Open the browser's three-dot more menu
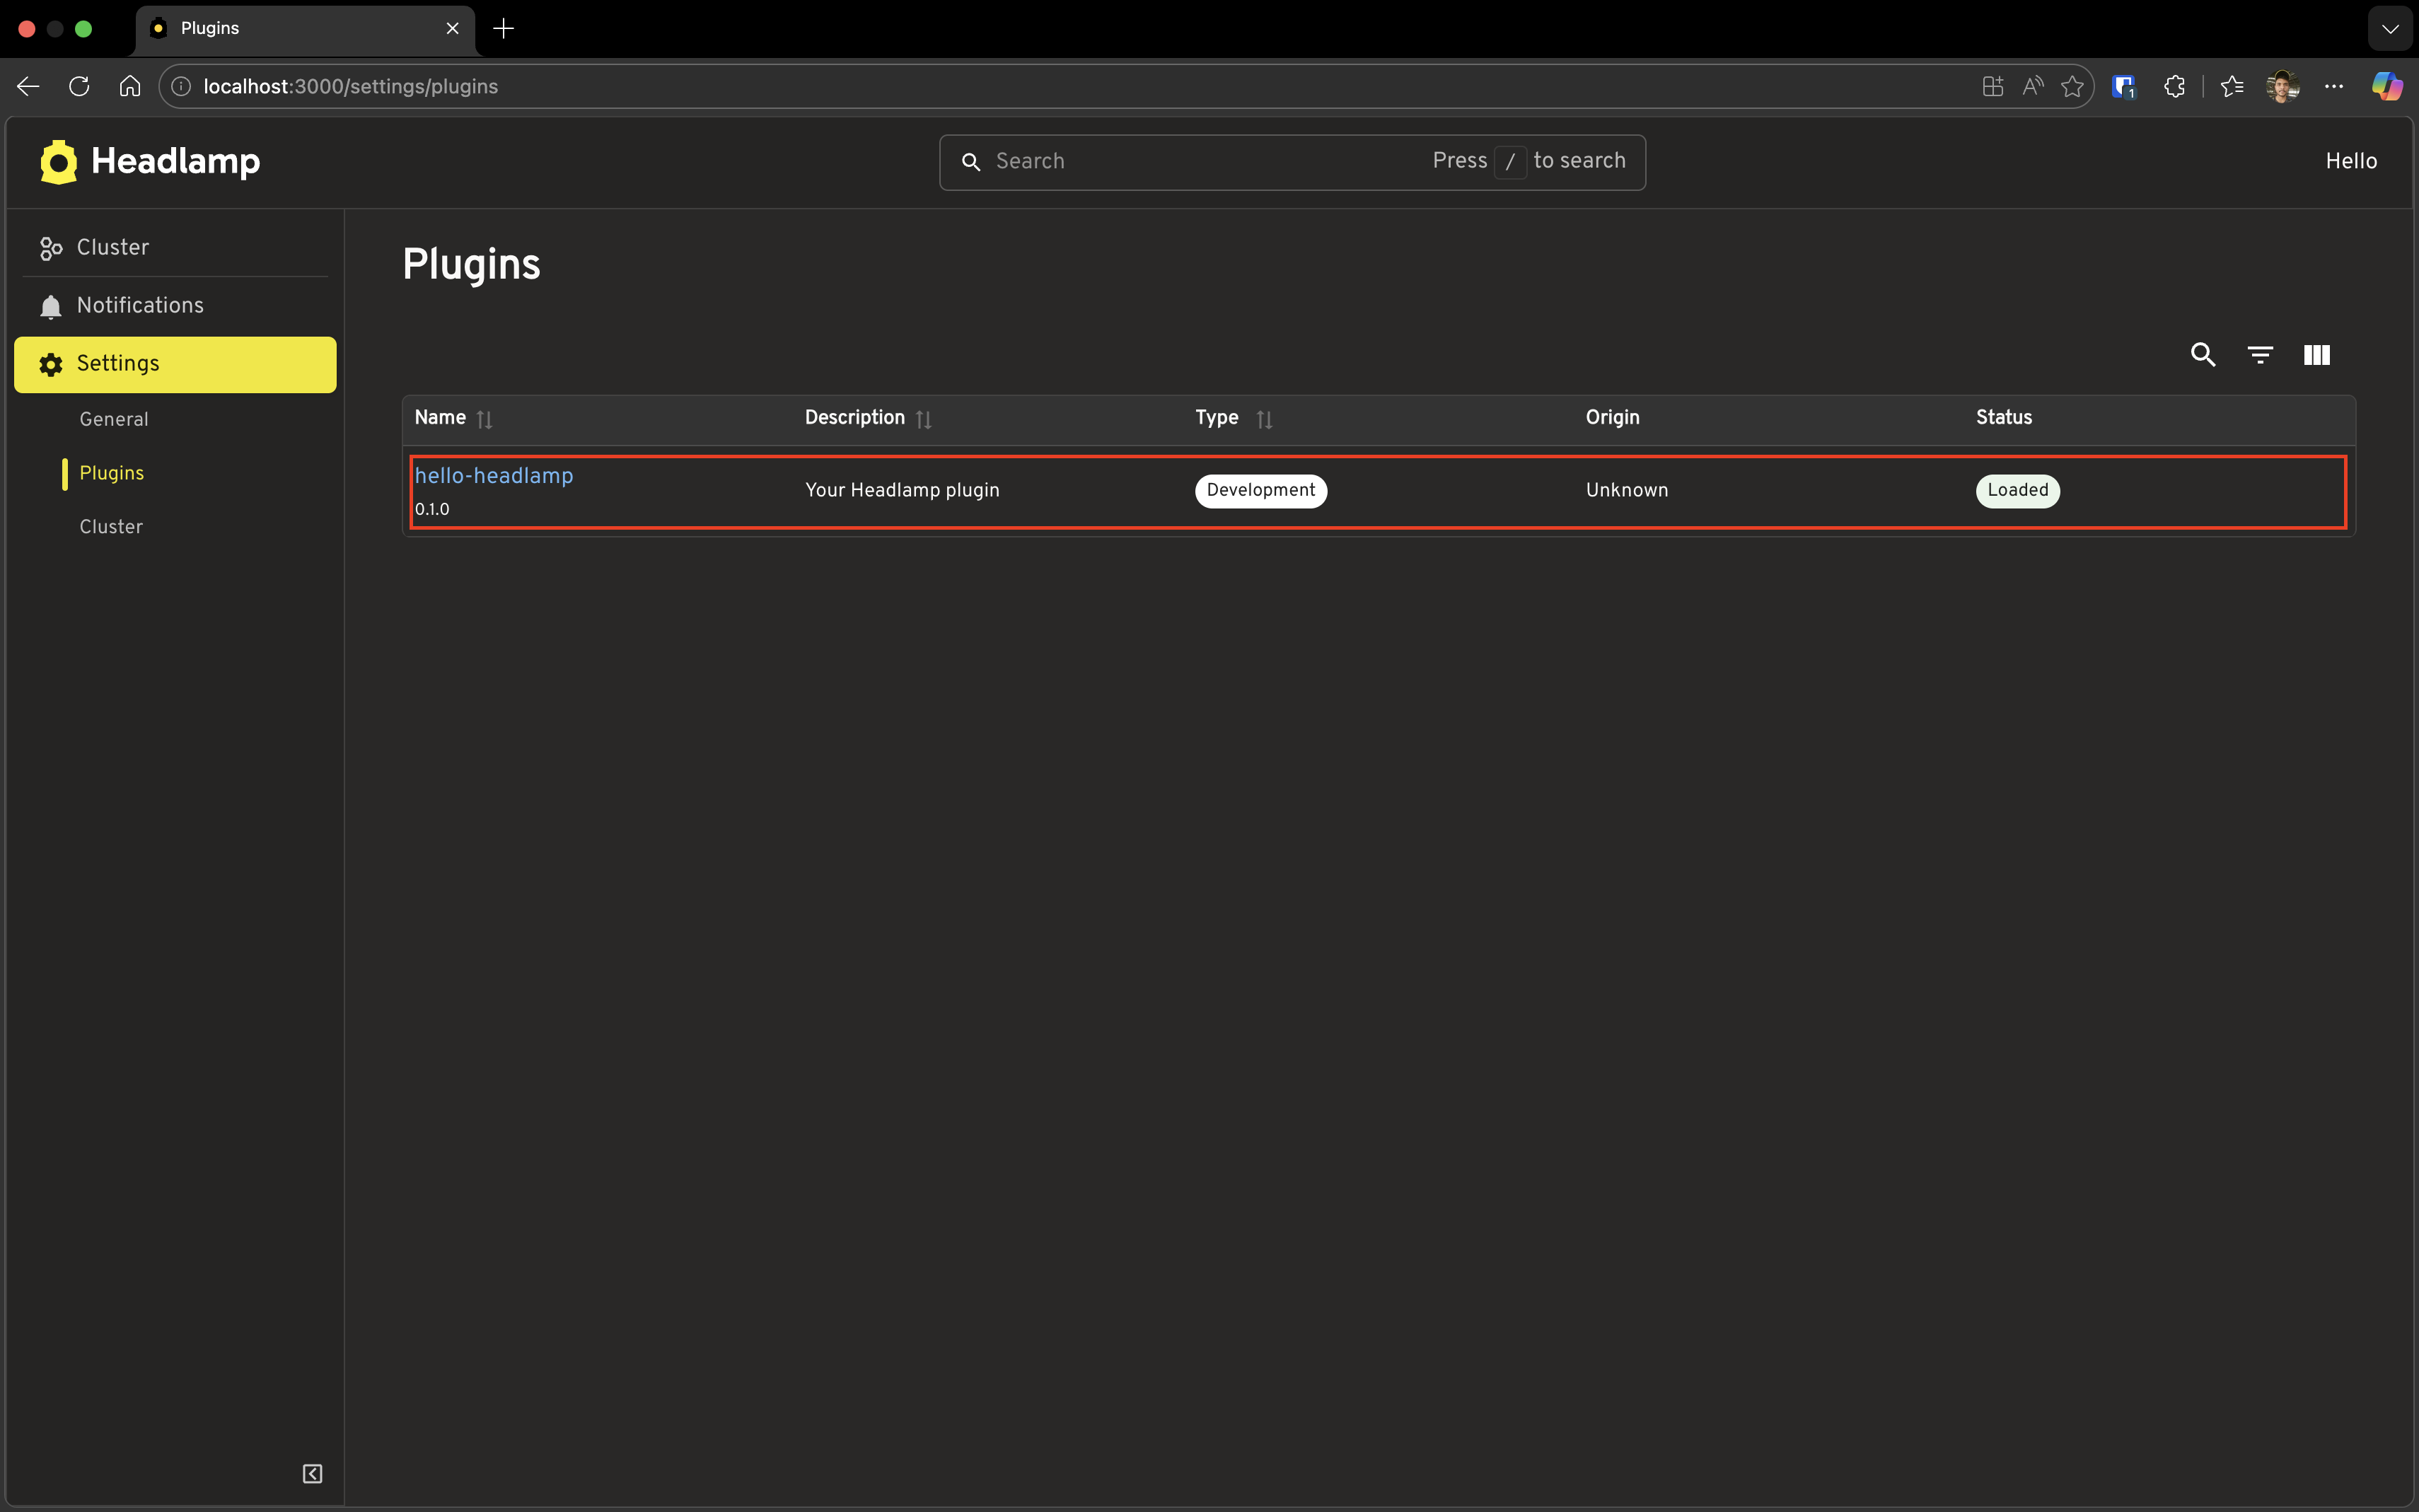 coord(2334,86)
